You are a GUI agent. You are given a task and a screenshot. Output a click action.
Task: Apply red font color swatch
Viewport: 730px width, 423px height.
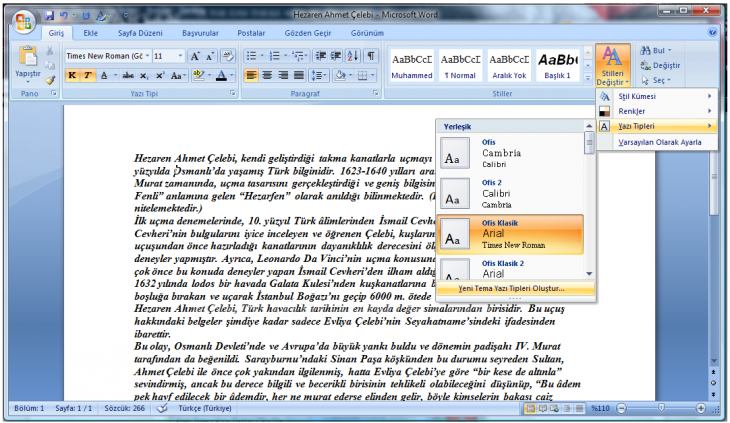[222, 75]
